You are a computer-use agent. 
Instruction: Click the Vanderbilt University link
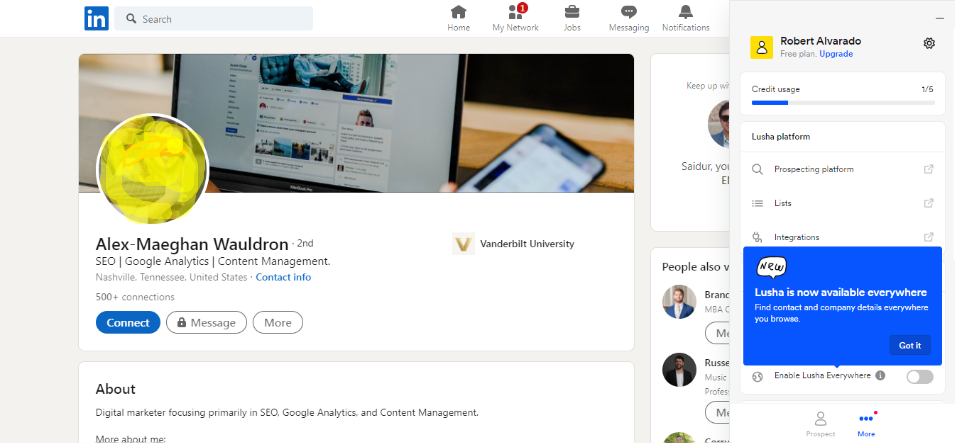(x=513, y=244)
